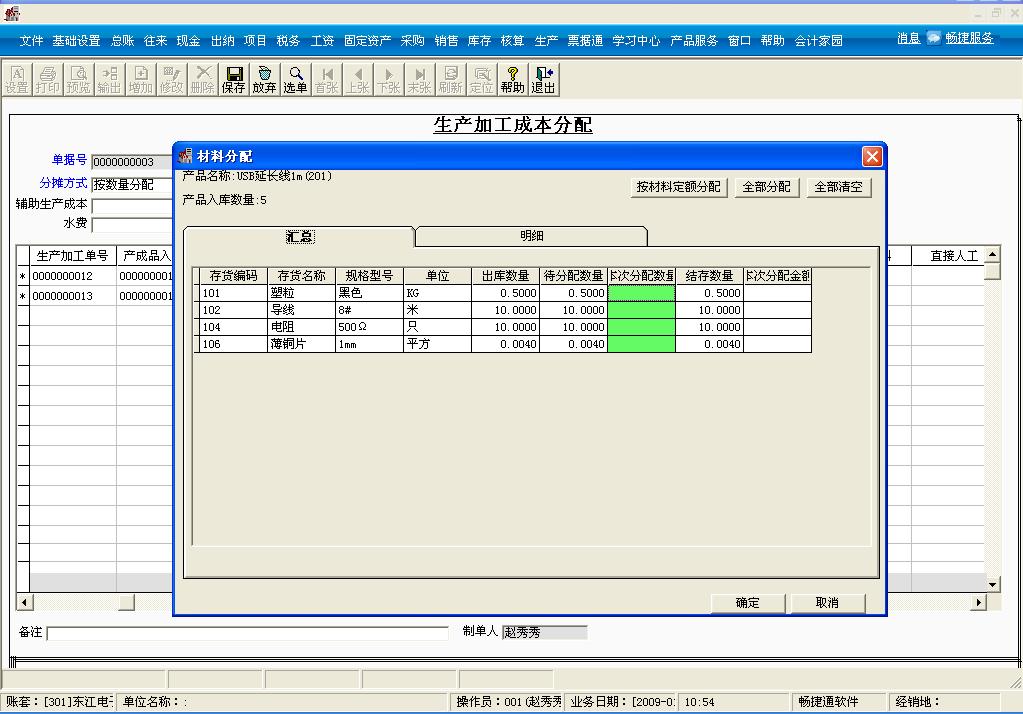Click the 打印 print icon
Screen dimensions: 1023x714
(48, 80)
